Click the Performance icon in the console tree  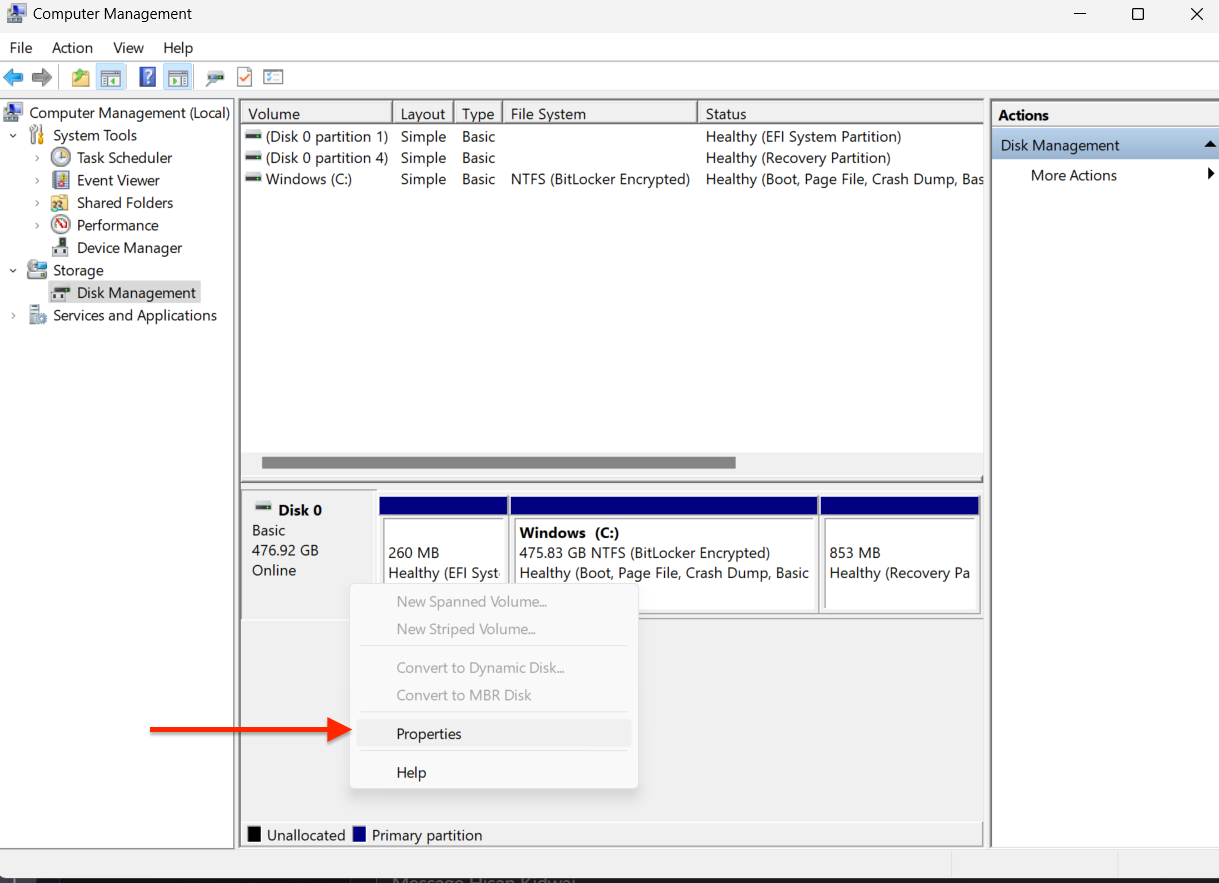[61, 225]
